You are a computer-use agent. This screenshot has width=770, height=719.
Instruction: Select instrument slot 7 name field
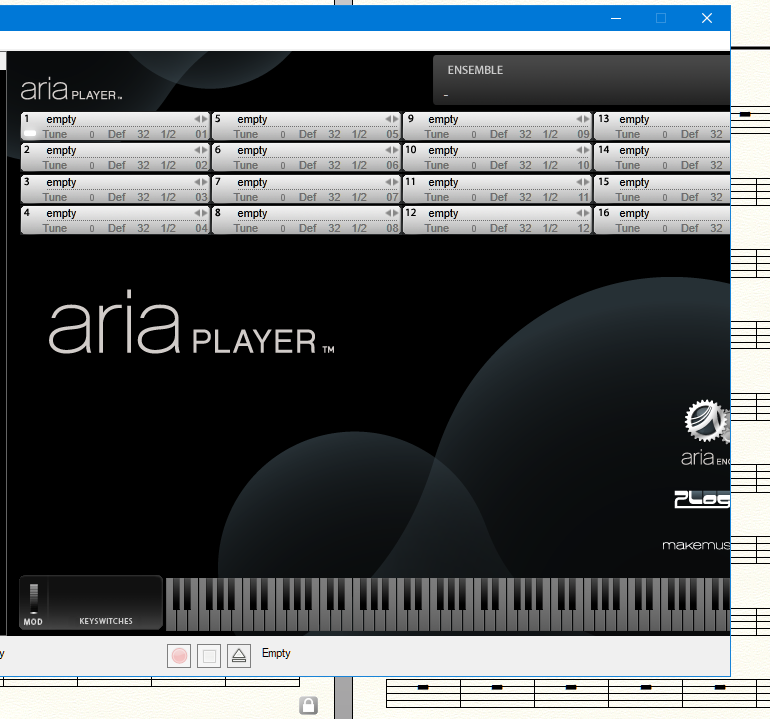pyautogui.click(x=253, y=182)
